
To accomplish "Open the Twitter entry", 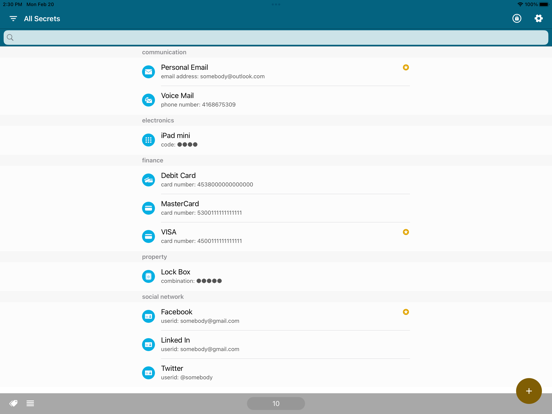I will click(276, 372).
